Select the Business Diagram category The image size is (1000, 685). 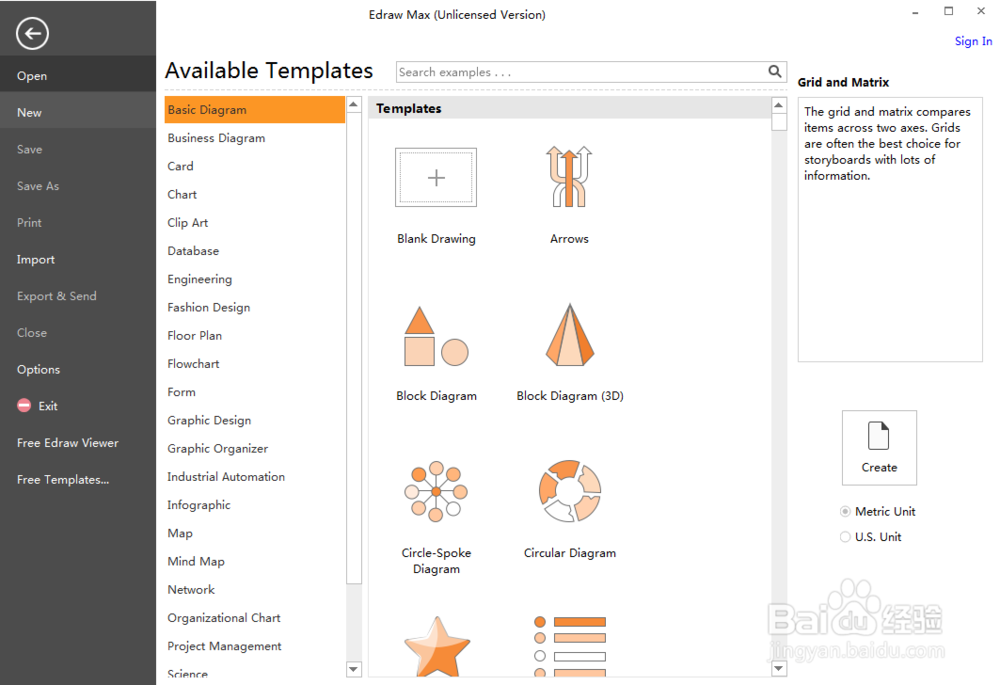[x=254, y=138]
